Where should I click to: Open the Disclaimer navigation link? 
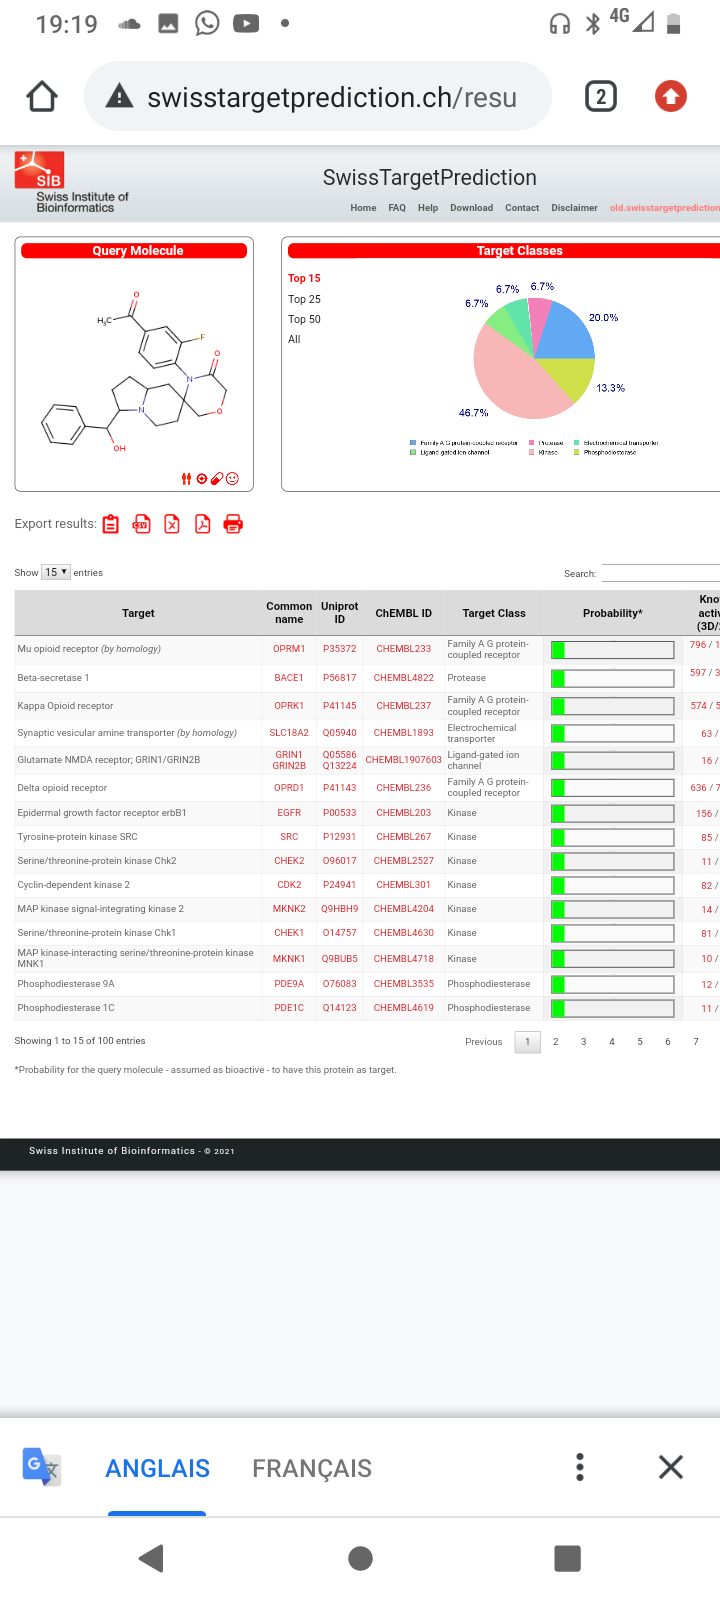[x=574, y=208]
